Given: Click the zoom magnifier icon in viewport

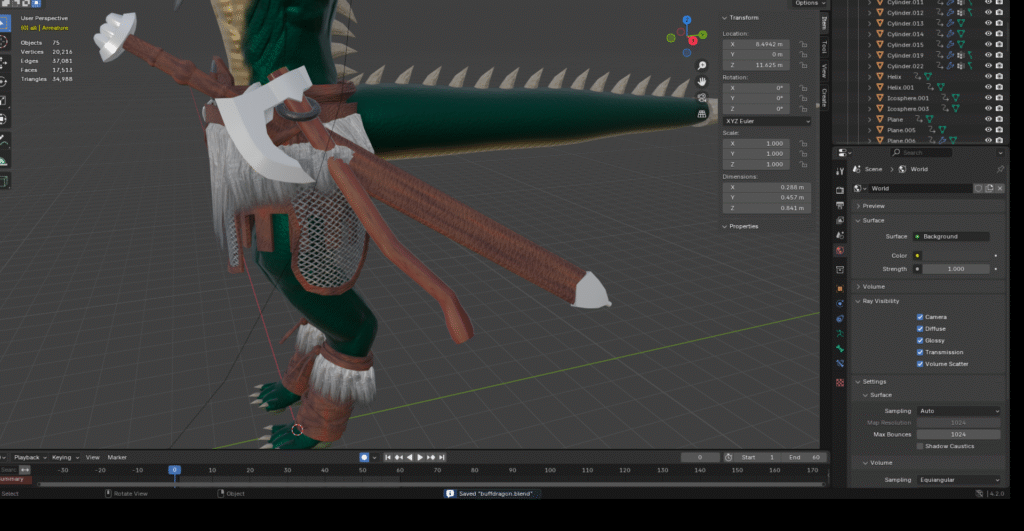Looking at the screenshot, I should coord(703,65).
